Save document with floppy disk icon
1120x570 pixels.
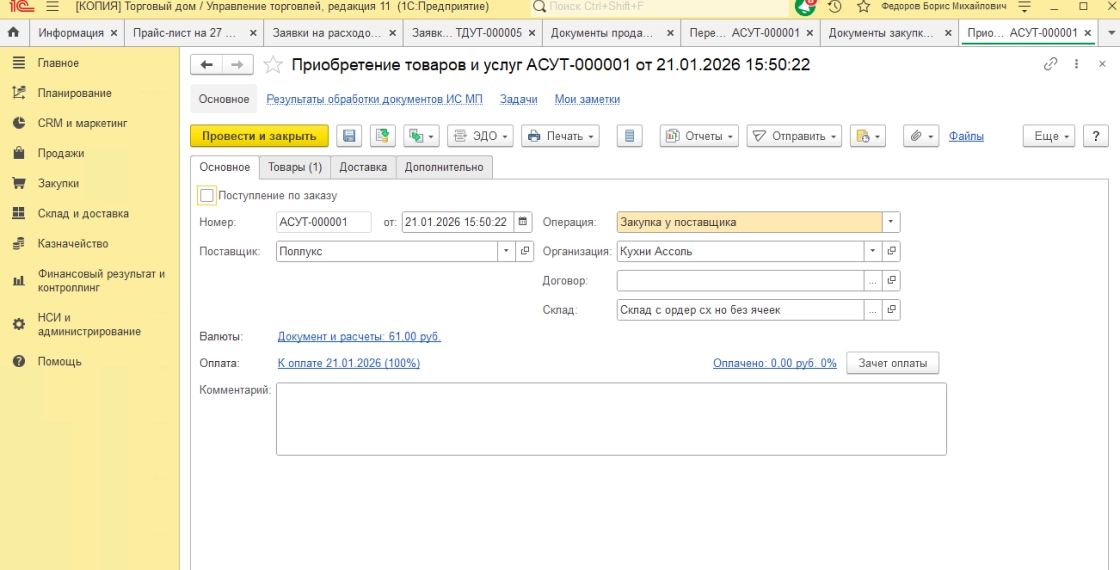(x=350, y=136)
